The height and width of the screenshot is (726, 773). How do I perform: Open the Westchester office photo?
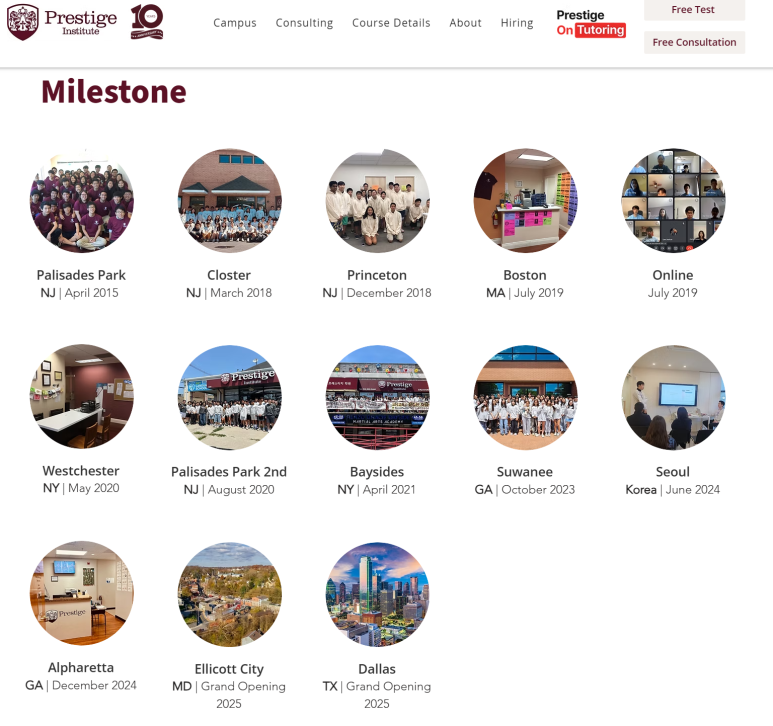click(x=82, y=396)
